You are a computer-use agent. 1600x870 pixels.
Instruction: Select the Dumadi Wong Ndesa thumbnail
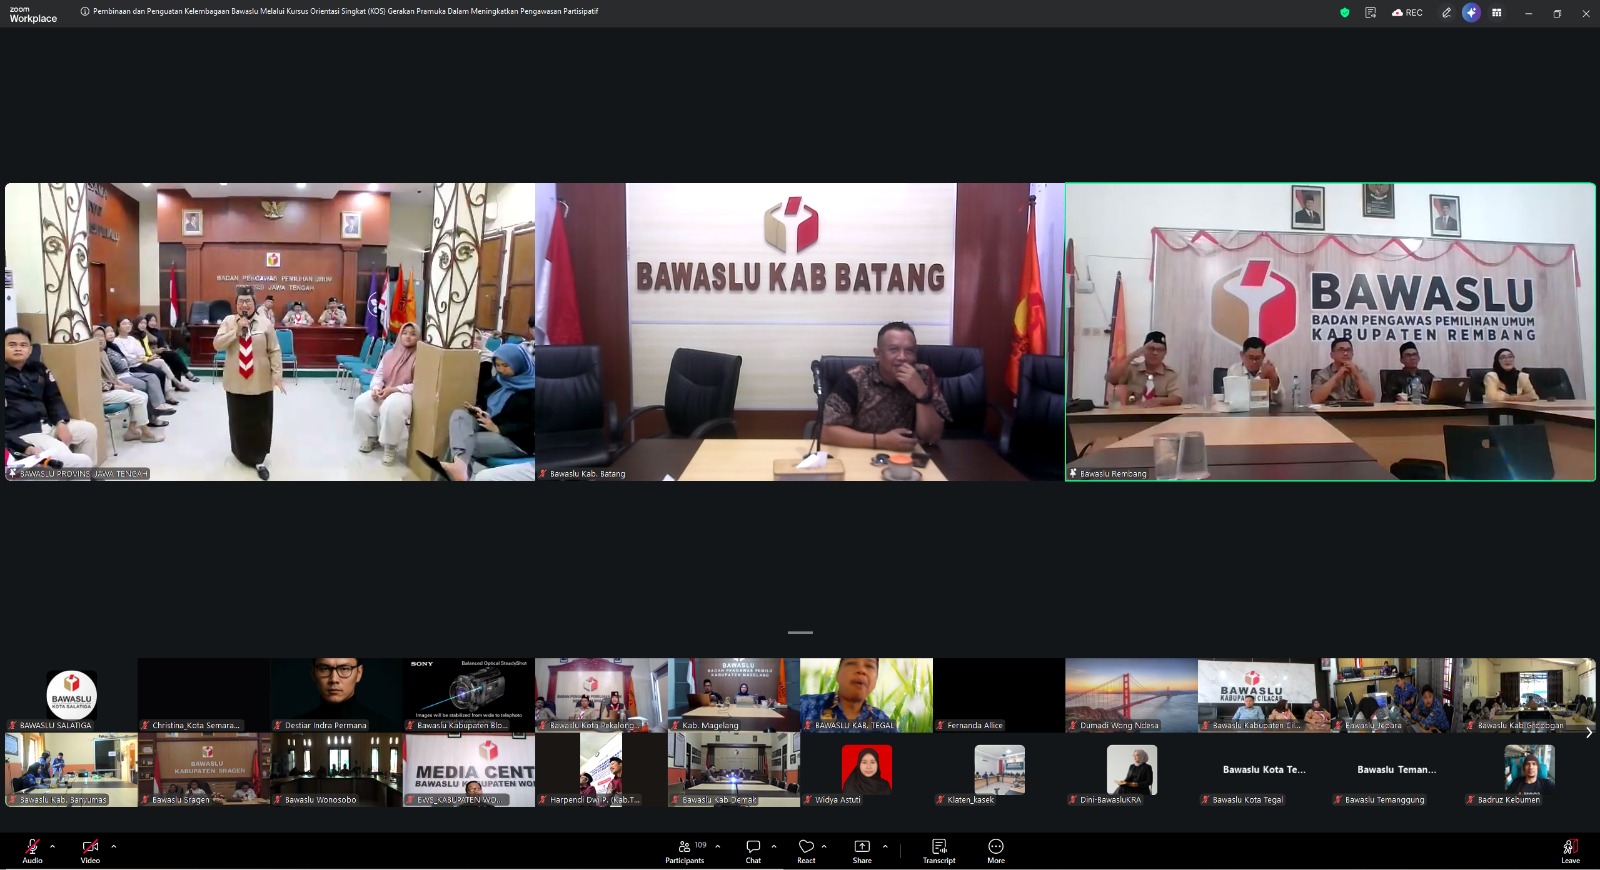tap(1131, 695)
